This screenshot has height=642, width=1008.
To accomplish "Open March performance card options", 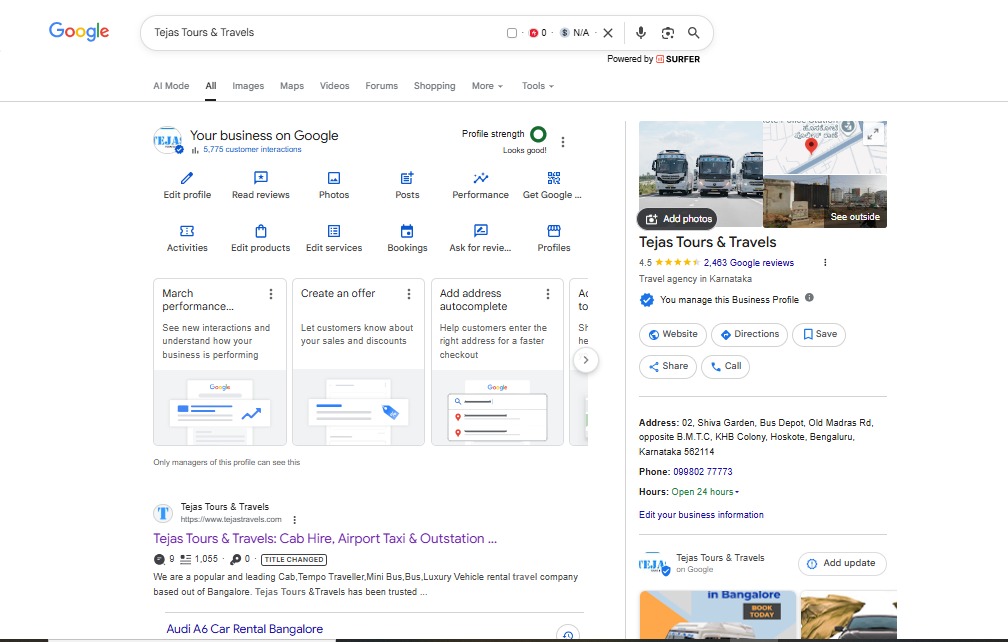I will tap(271, 294).
